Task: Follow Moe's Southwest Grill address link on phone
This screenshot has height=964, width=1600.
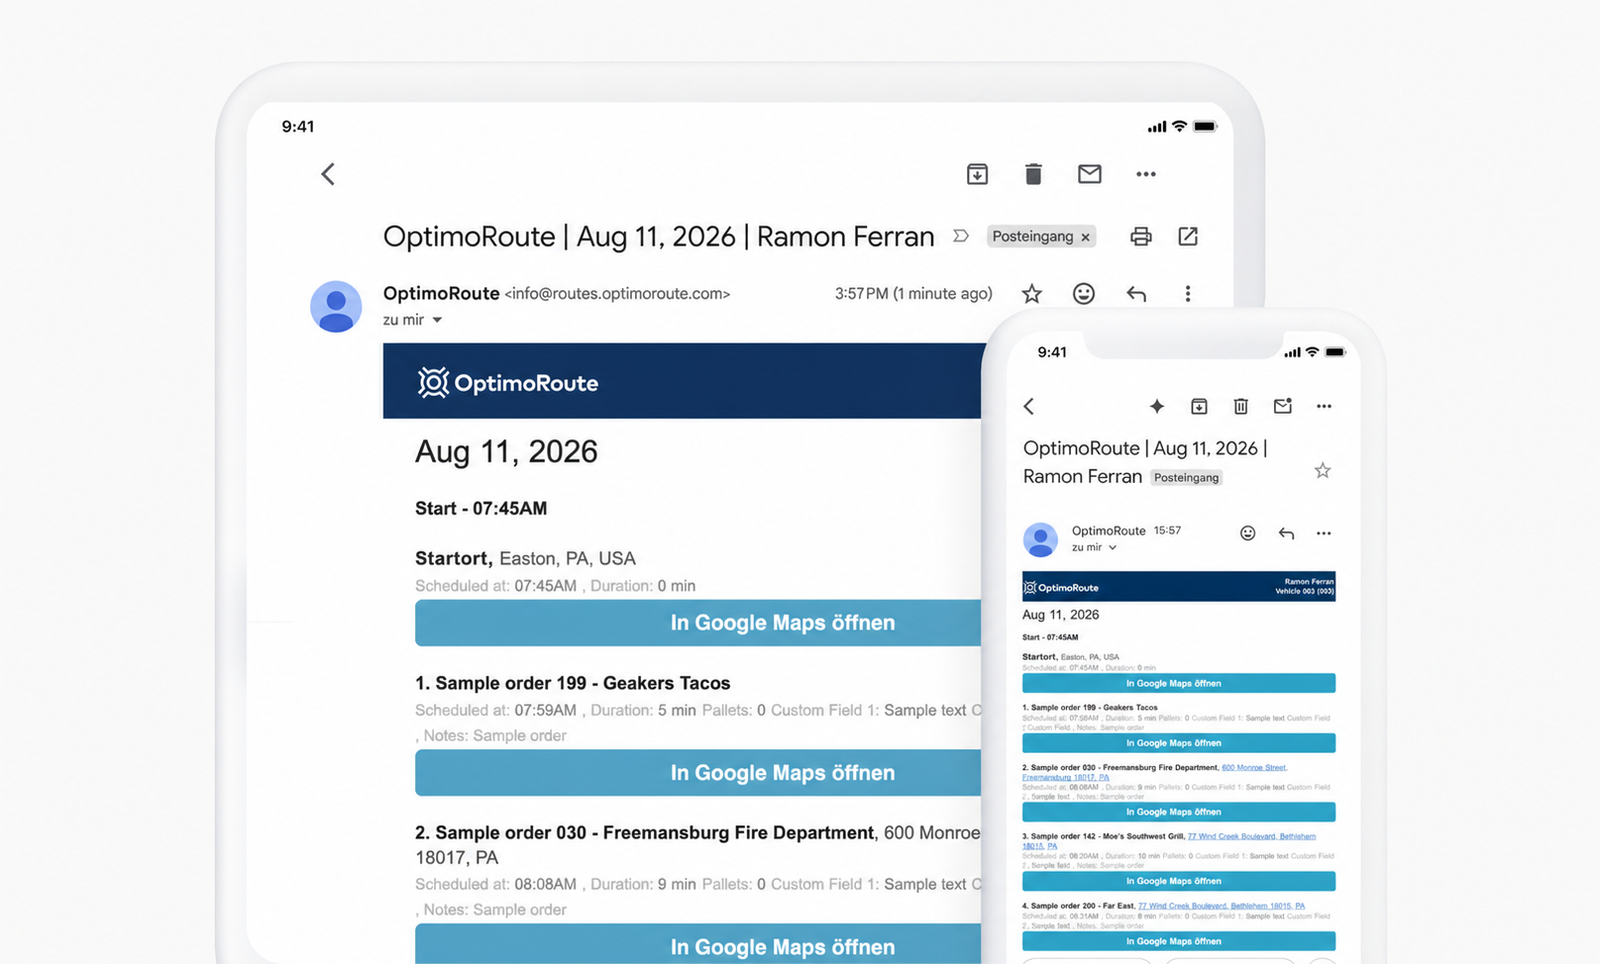Action: pos(1251,836)
